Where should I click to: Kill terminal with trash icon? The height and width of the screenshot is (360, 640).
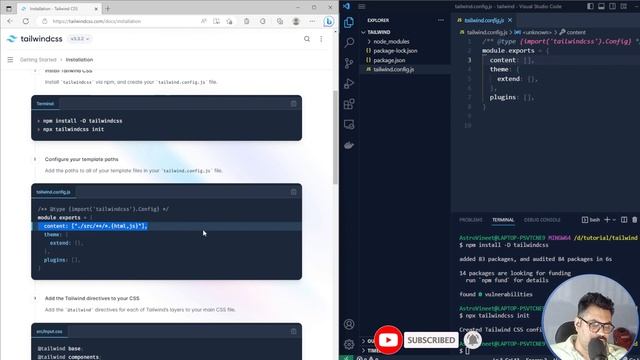click(634, 220)
